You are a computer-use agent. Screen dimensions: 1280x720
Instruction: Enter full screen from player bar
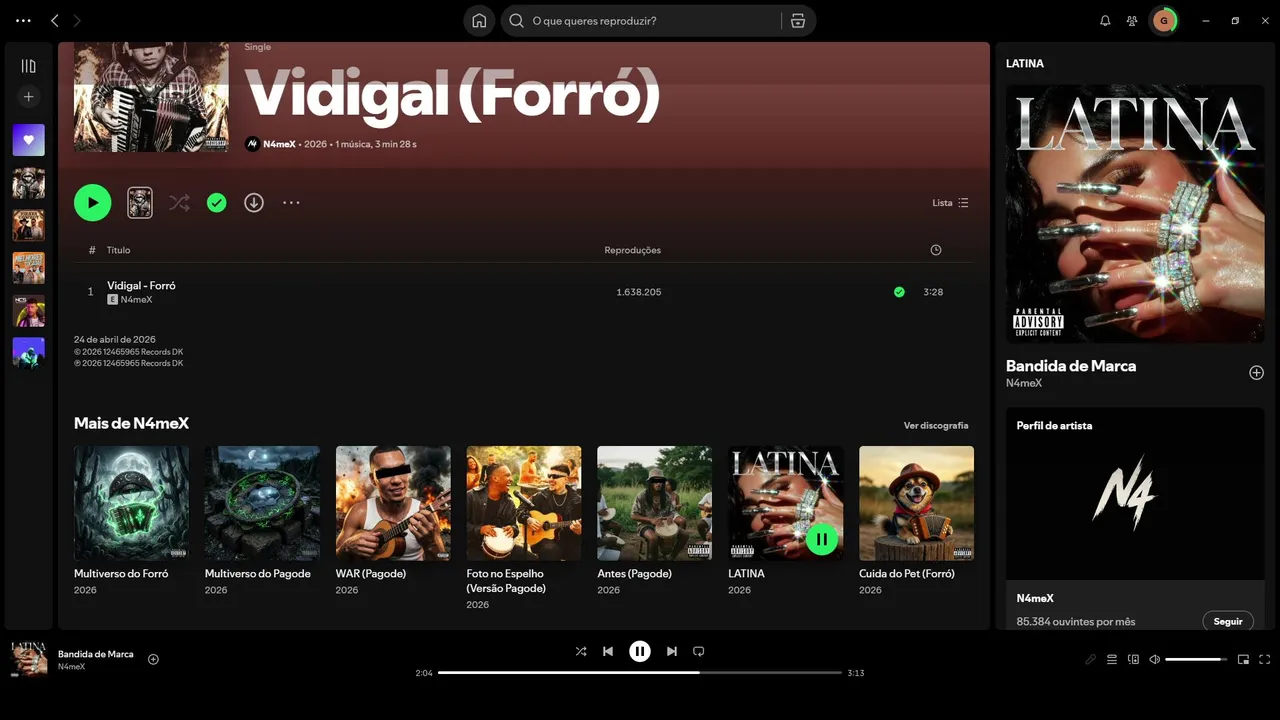(x=1264, y=660)
